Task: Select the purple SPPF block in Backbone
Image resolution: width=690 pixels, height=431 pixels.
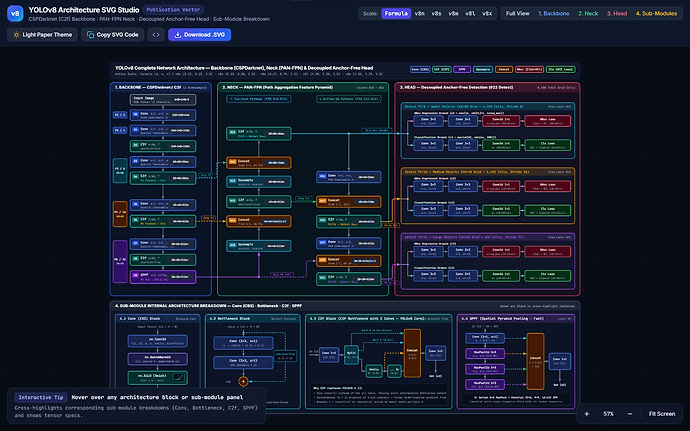Action: pyautogui.click(x=163, y=277)
